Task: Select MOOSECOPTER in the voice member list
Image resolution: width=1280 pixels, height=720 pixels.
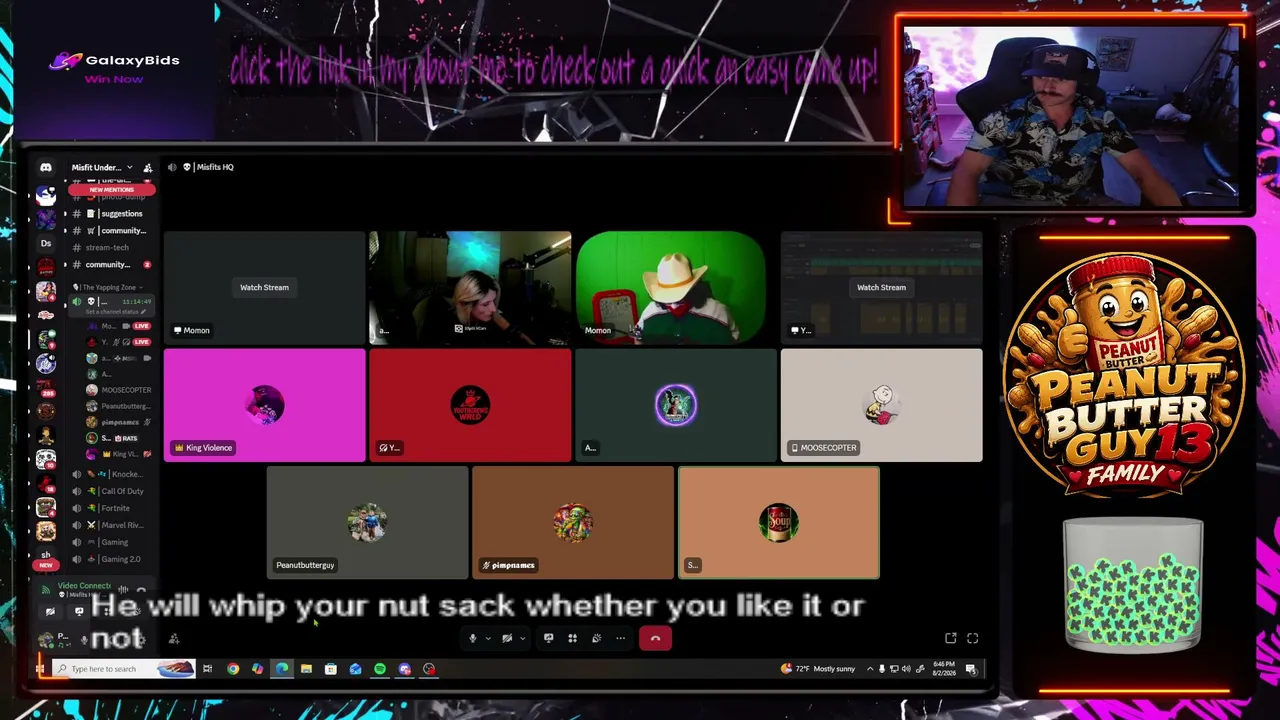Action: coord(119,390)
